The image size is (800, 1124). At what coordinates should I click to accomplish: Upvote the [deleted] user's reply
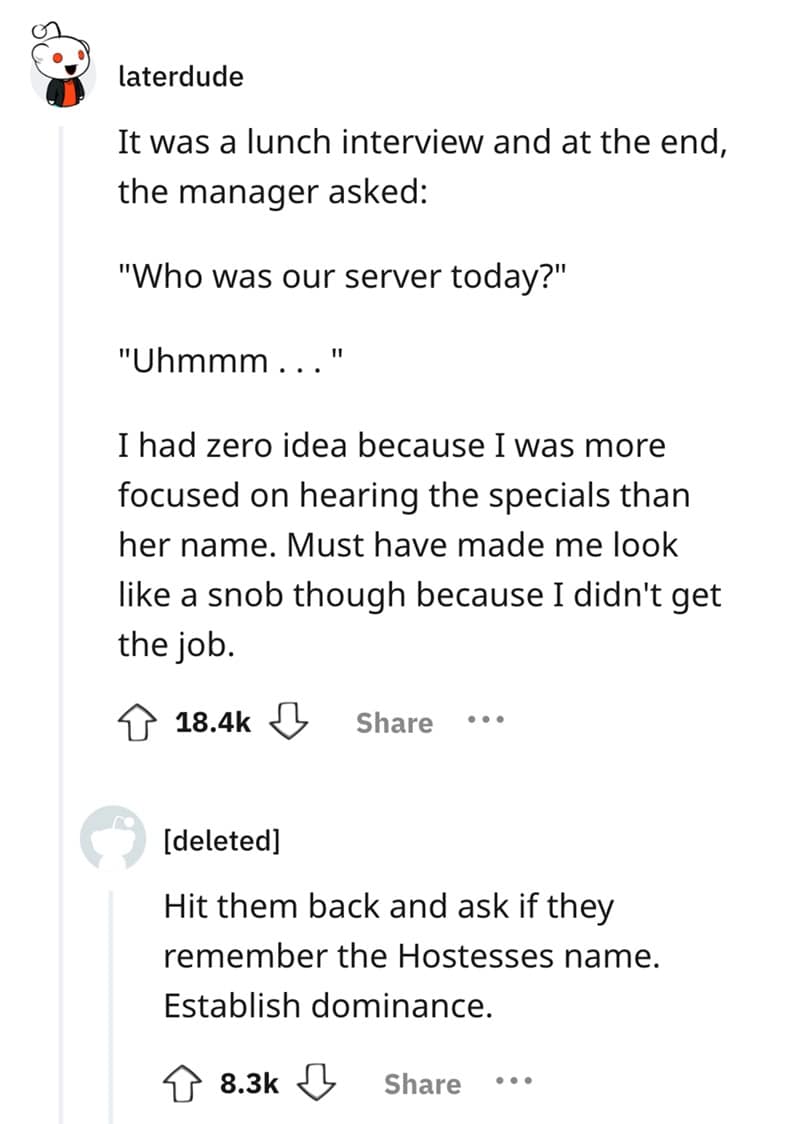tap(185, 1083)
